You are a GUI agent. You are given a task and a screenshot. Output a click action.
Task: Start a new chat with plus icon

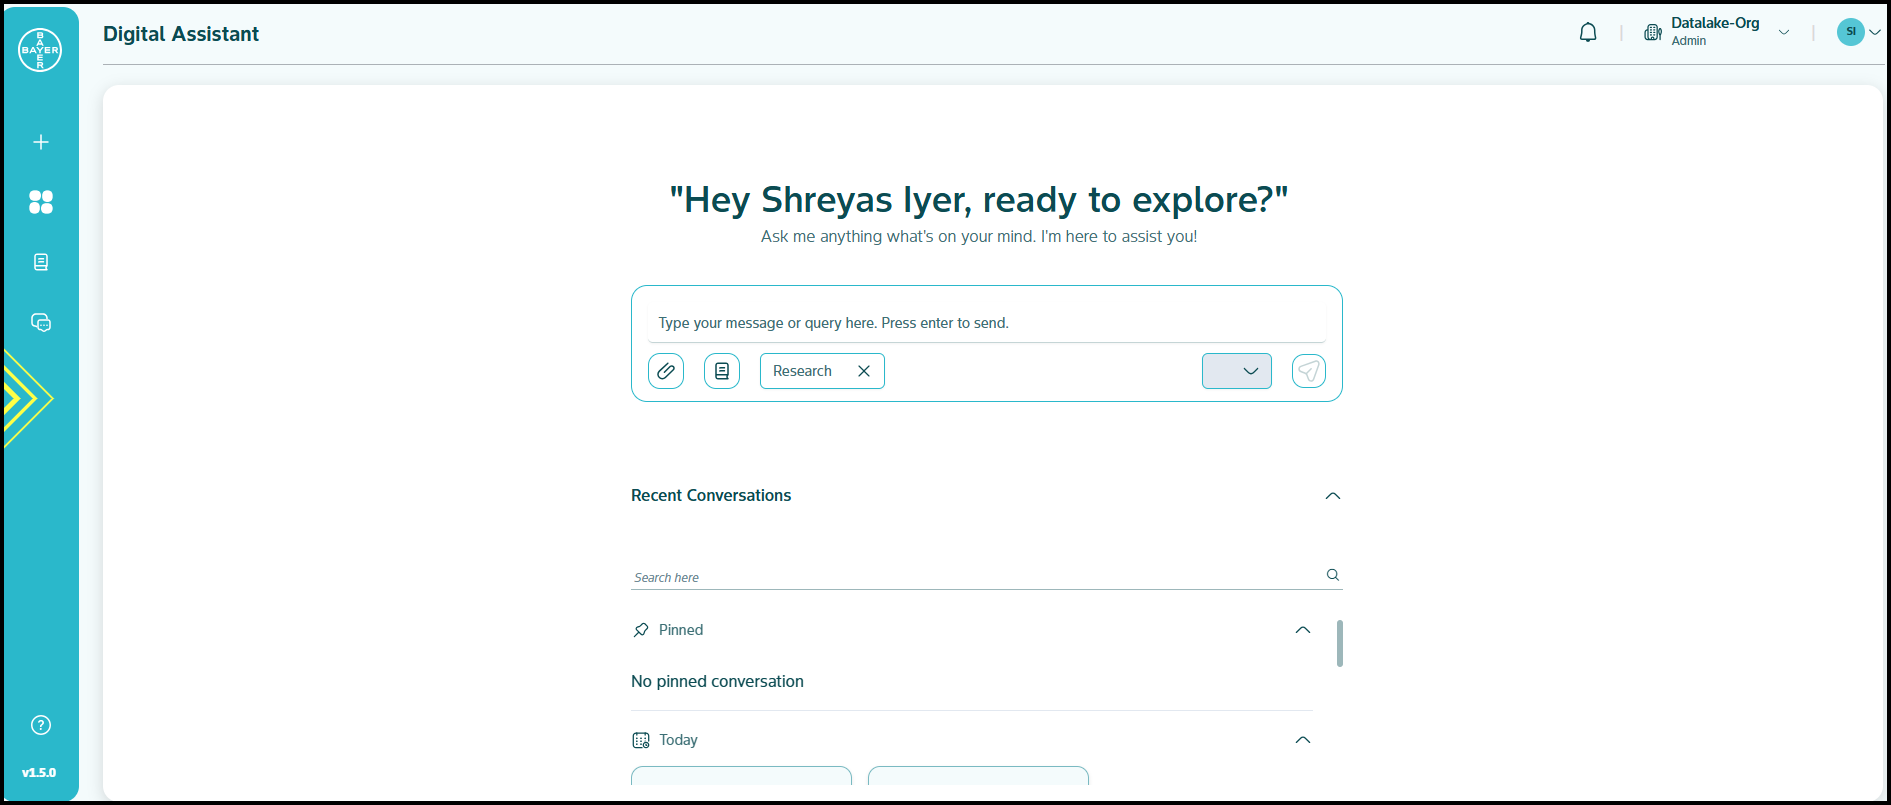click(41, 142)
